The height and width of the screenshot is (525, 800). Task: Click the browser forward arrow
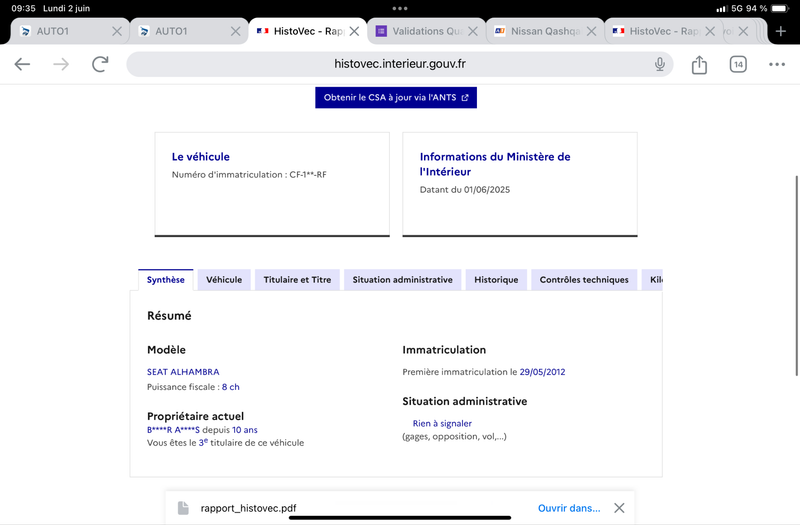click(x=61, y=64)
